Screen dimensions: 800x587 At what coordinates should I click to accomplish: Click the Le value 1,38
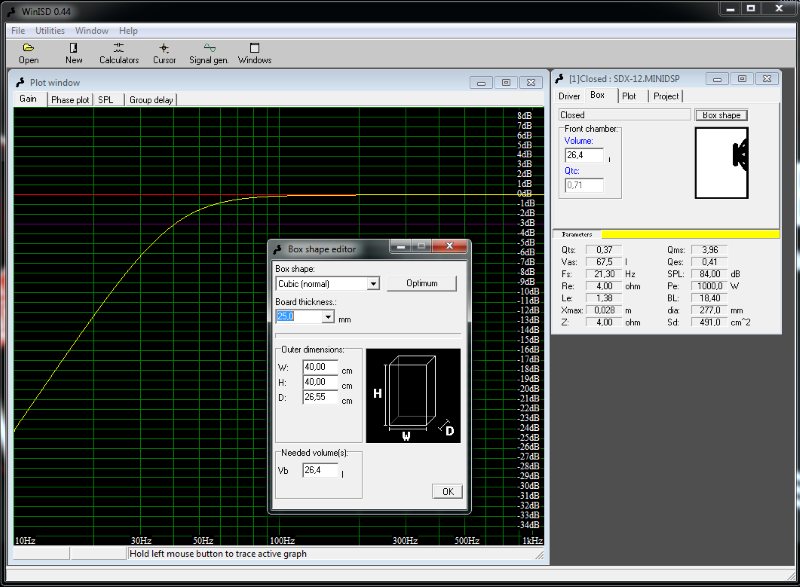[x=604, y=298]
